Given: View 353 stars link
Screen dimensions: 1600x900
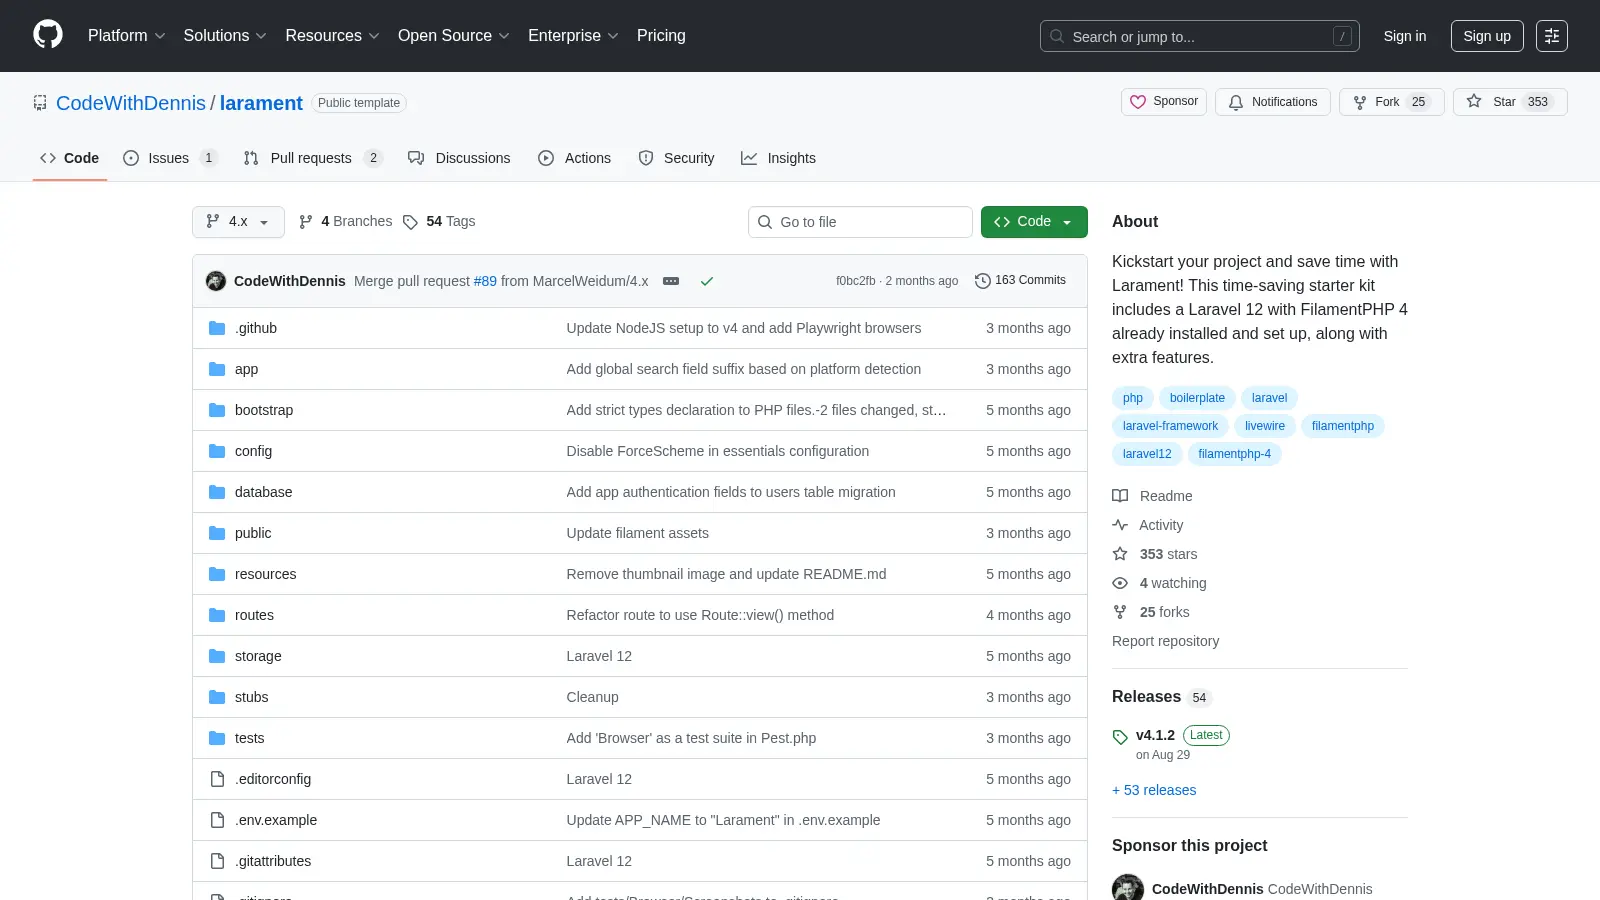Looking at the screenshot, I should (x=1155, y=554).
